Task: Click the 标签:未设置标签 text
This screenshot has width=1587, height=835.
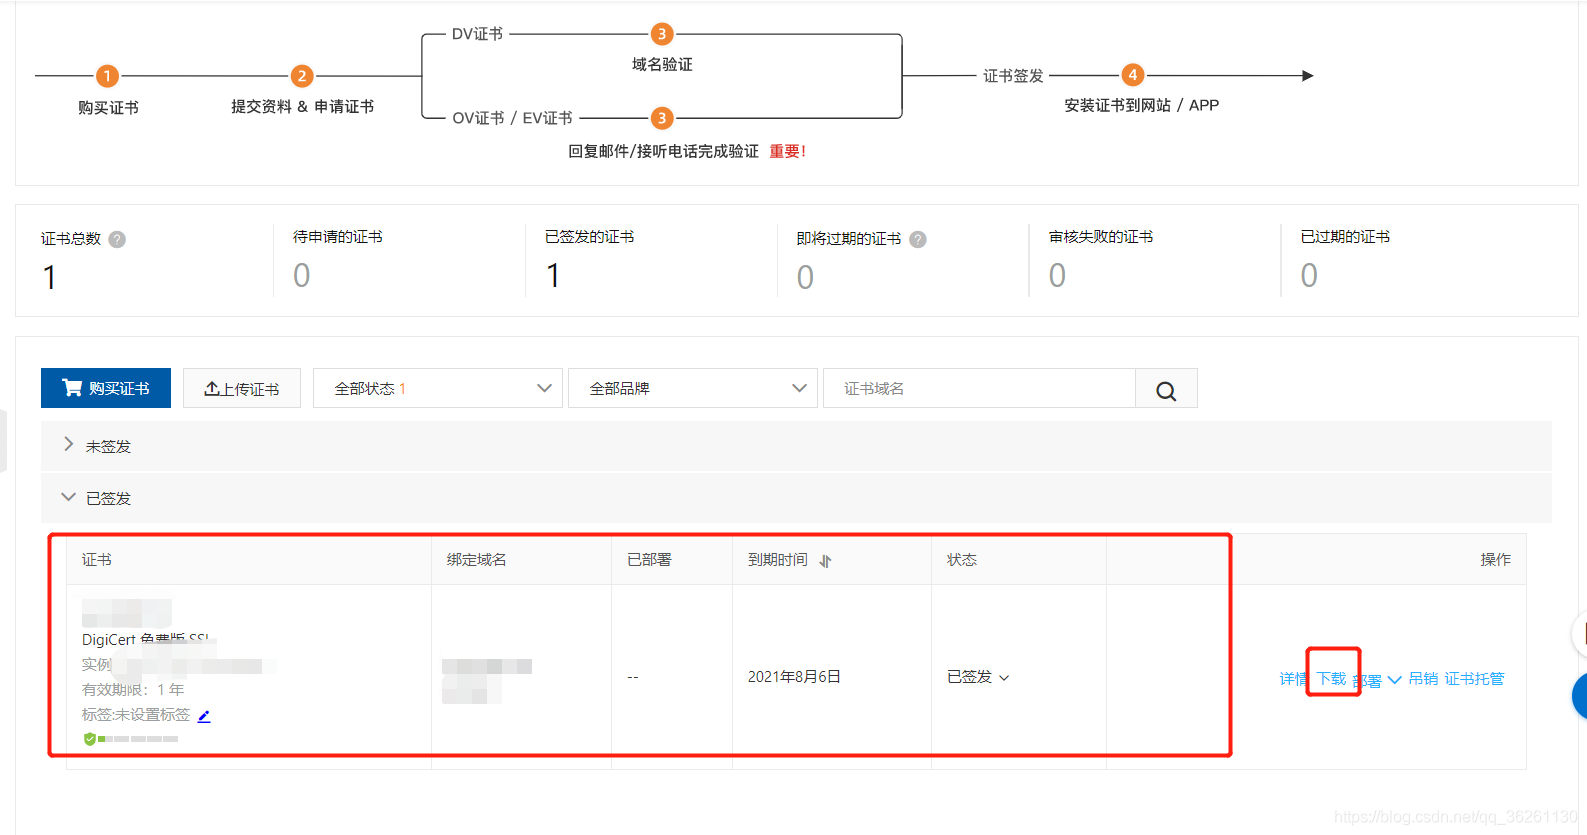Action: [x=136, y=715]
